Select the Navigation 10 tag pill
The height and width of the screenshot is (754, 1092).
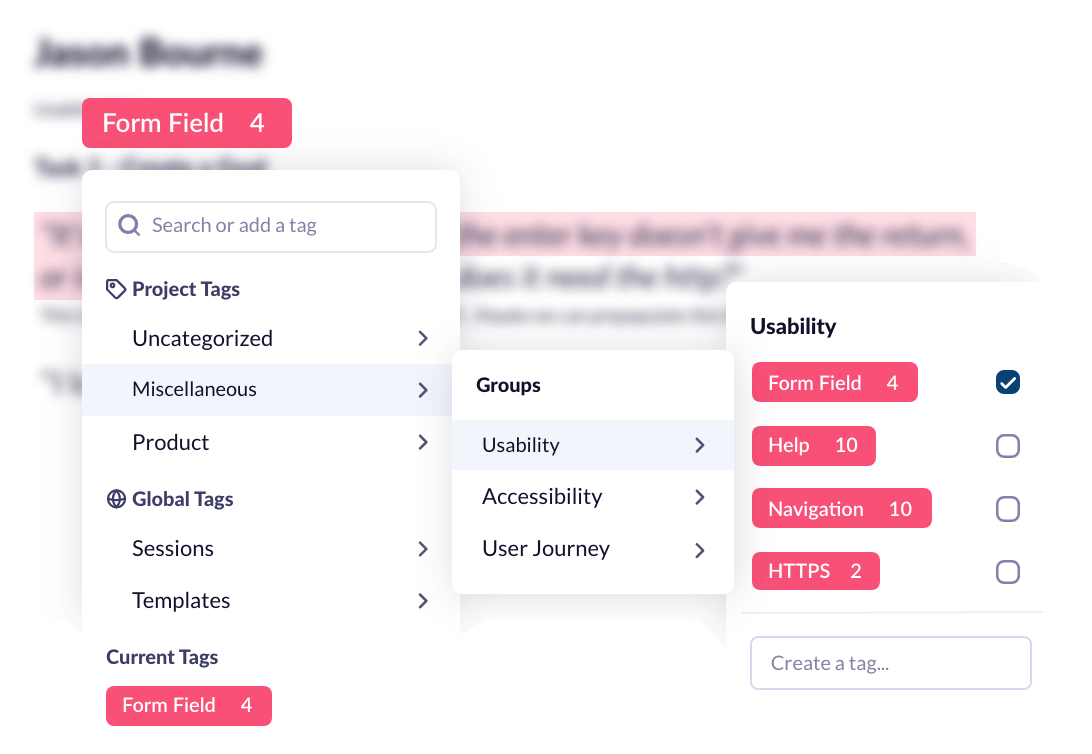pos(841,508)
